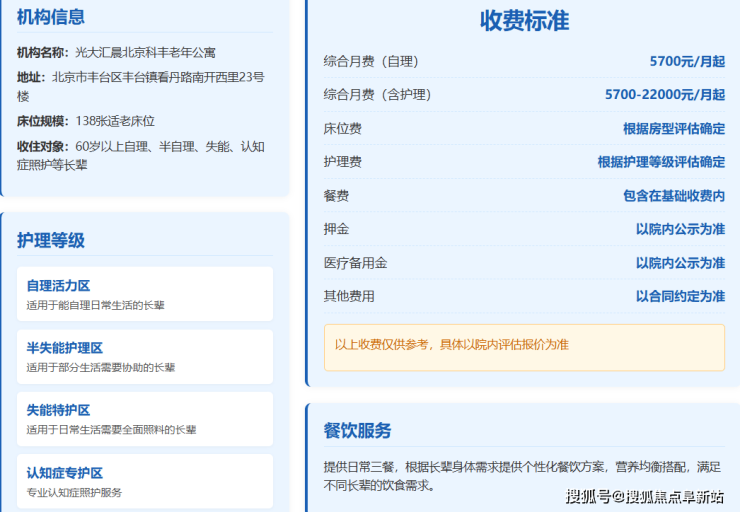Click the 机构信息 heading

tap(50, 17)
